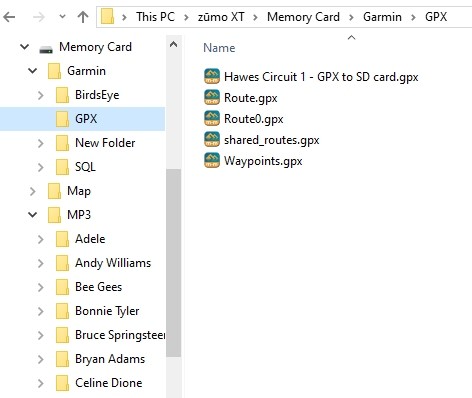
Task: Click the address bar folder icon
Action: click(x=108, y=17)
